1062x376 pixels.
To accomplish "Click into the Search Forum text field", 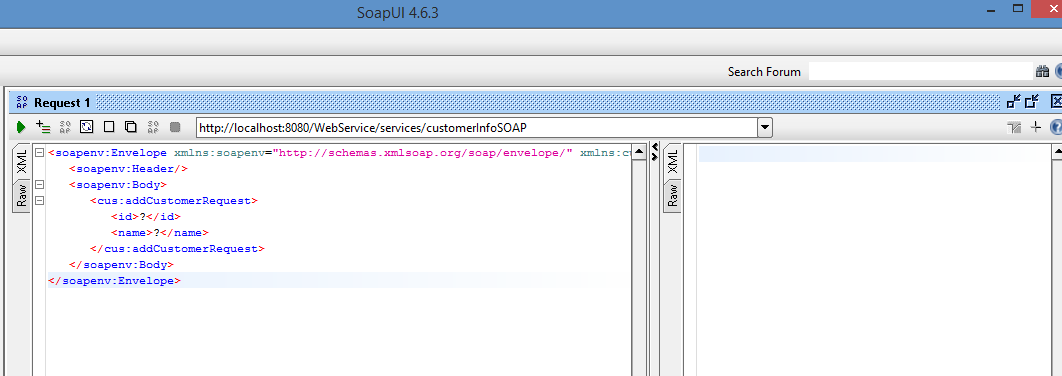I will click(x=920, y=71).
